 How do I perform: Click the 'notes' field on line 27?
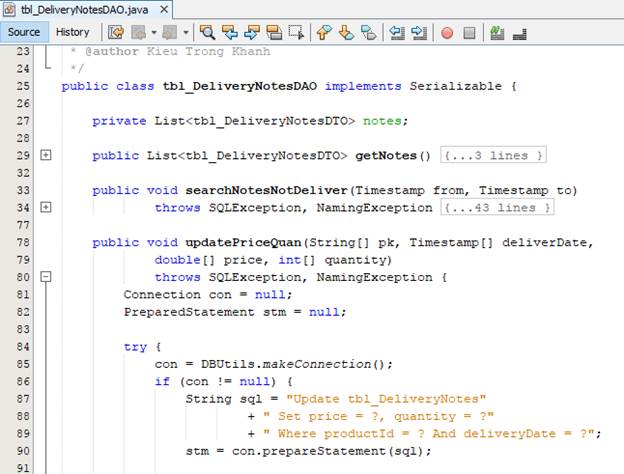click(382, 121)
